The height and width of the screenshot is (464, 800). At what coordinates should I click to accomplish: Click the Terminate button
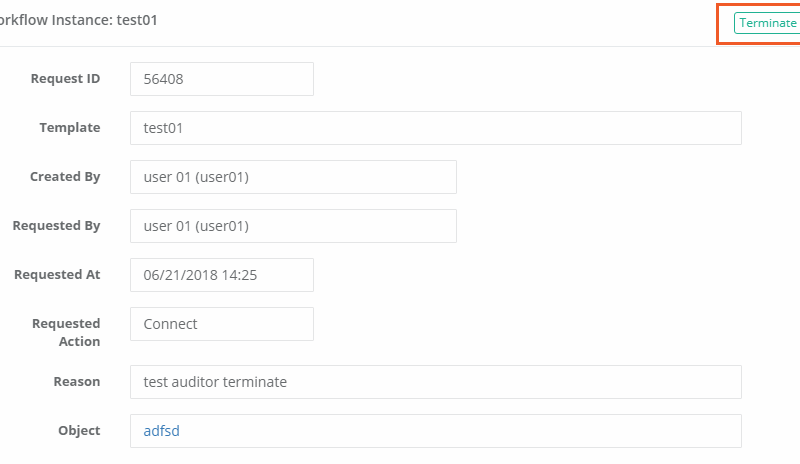(767, 23)
